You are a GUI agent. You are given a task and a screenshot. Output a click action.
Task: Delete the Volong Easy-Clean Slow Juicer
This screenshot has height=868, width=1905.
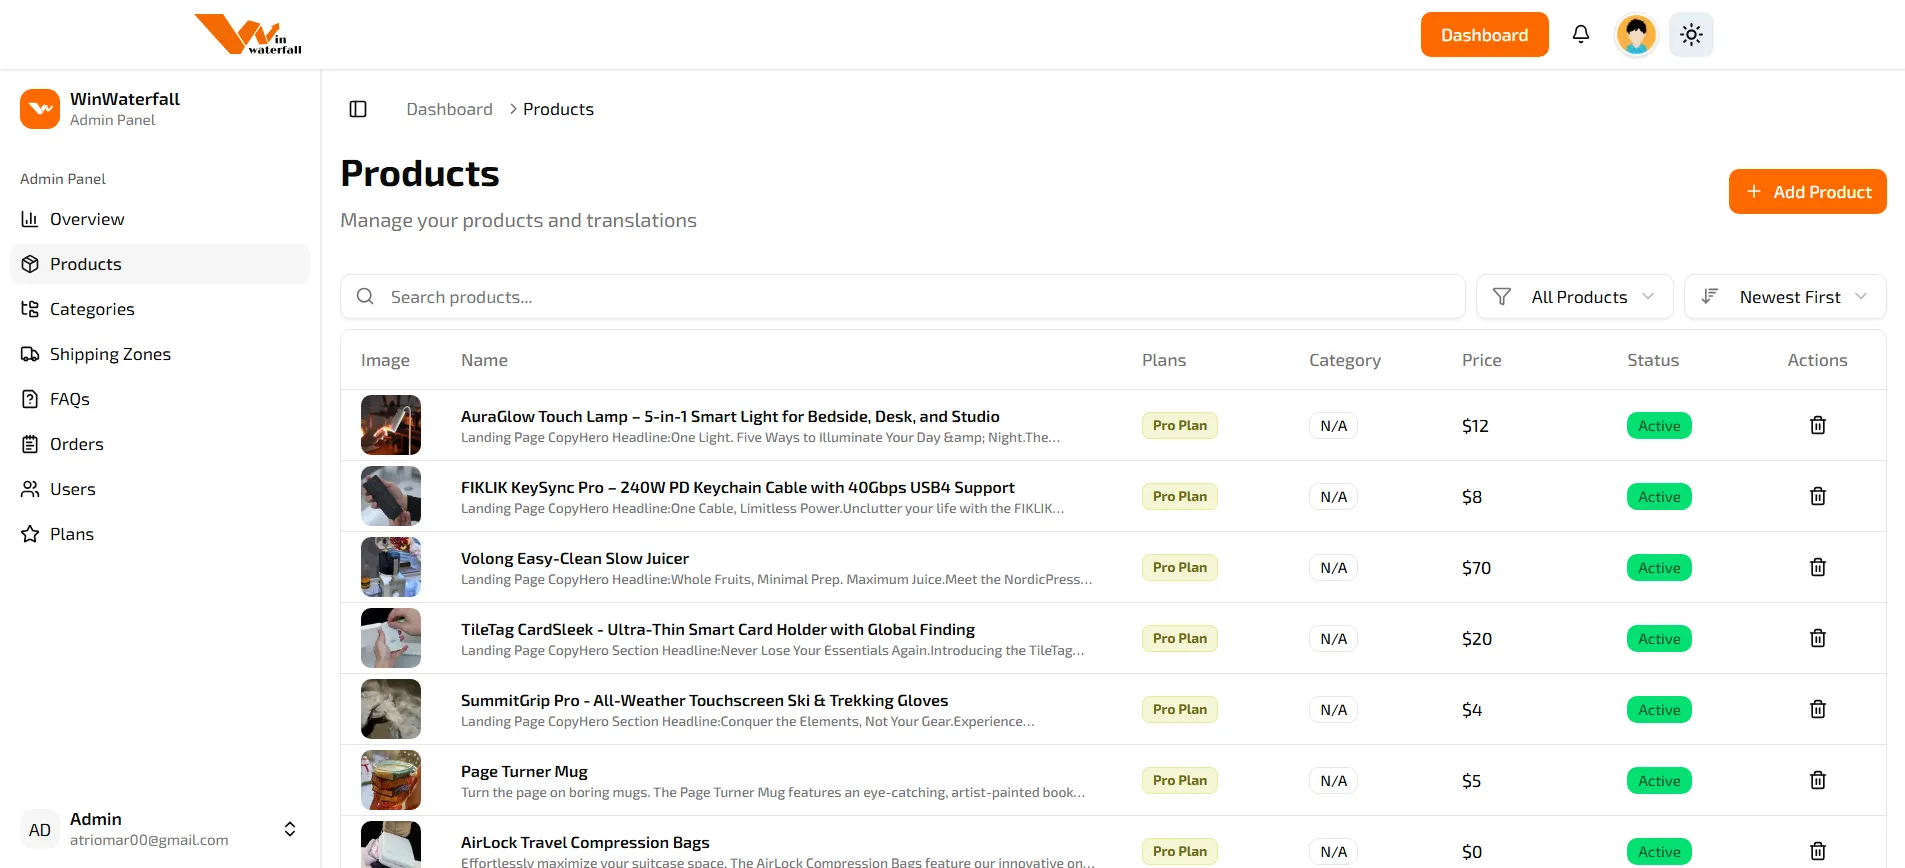tap(1817, 568)
